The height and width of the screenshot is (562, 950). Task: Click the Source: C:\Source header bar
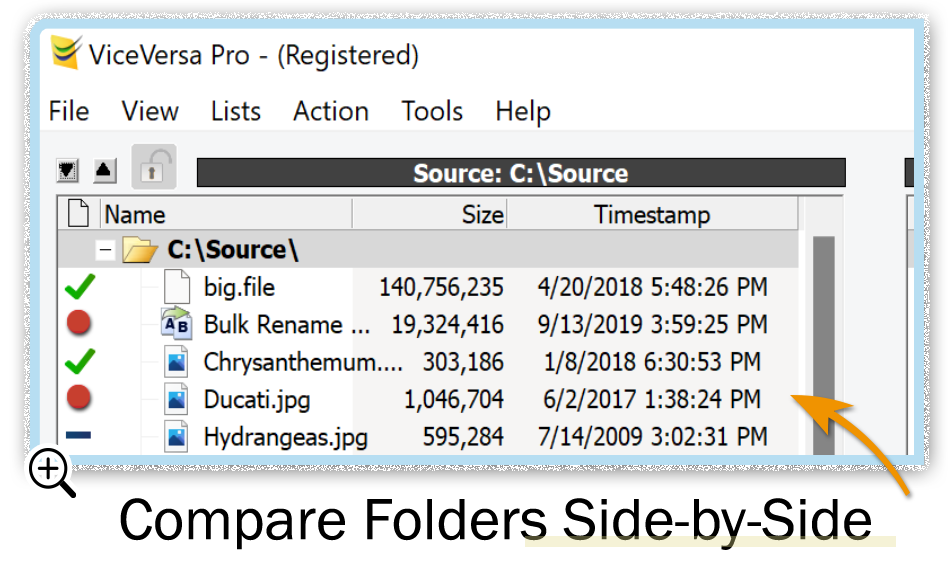pyautogui.click(x=521, y=173)
